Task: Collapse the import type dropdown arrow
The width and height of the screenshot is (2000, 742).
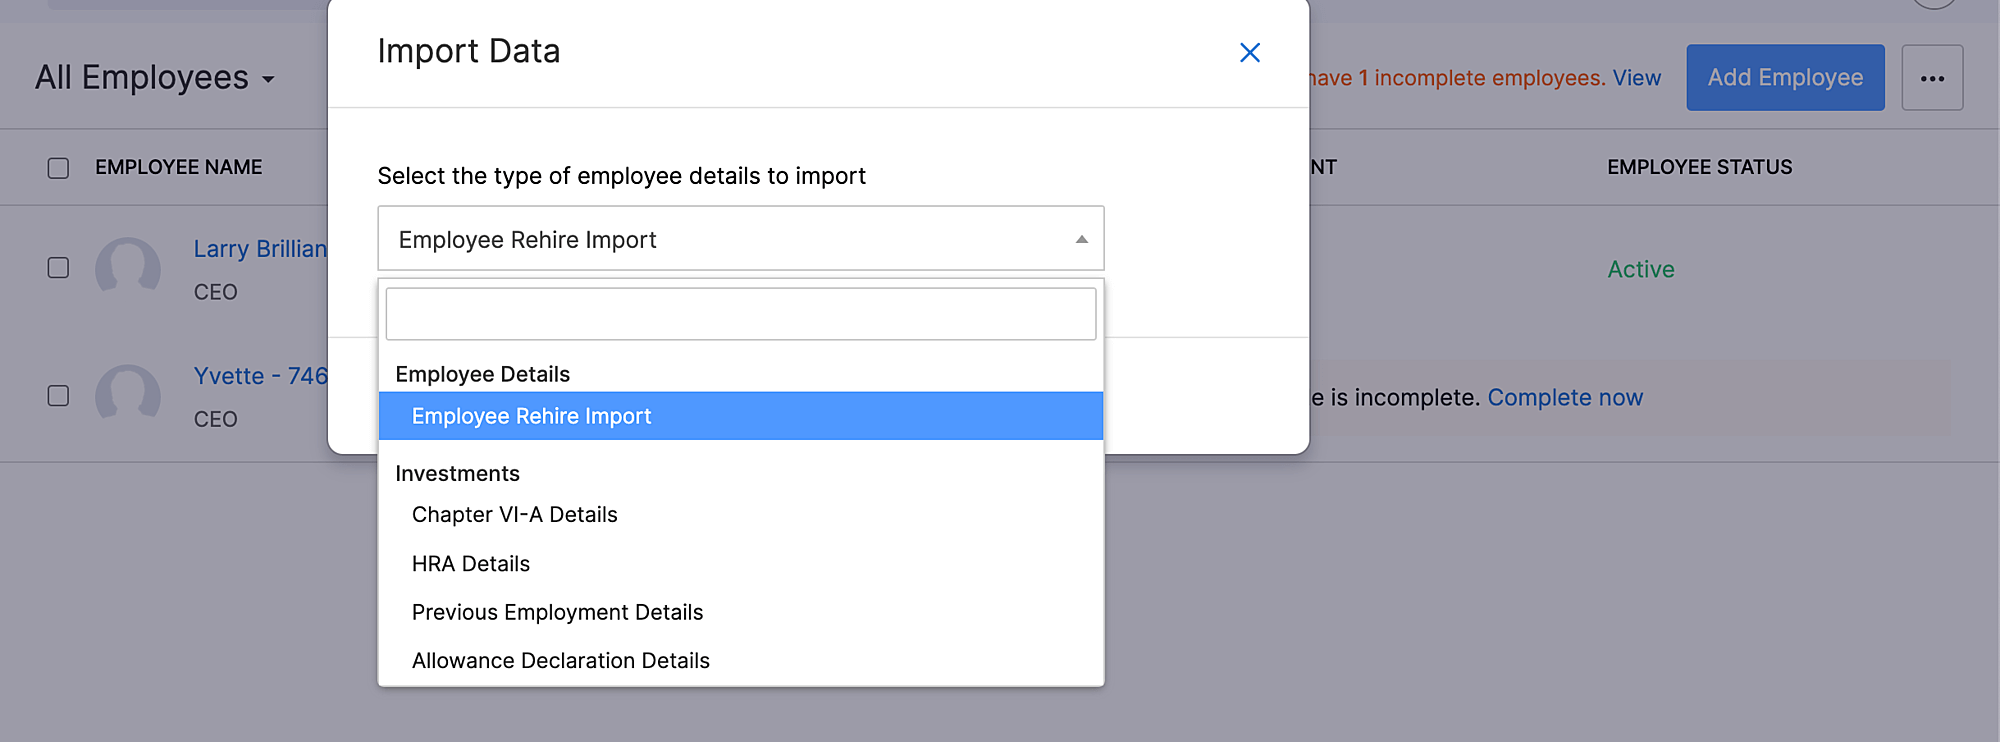Action: coord(1081,239)
